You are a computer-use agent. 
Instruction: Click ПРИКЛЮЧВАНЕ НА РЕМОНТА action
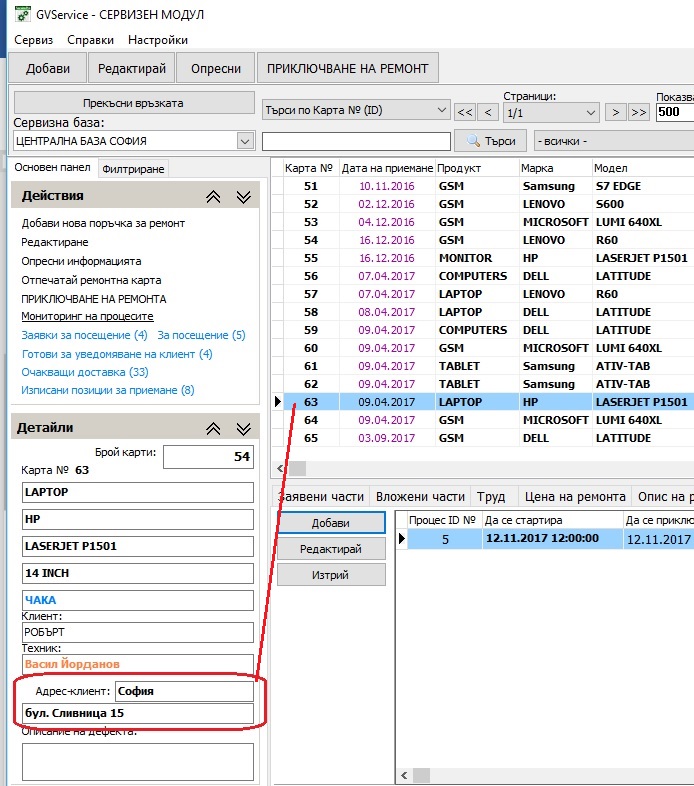coord(94,299)
